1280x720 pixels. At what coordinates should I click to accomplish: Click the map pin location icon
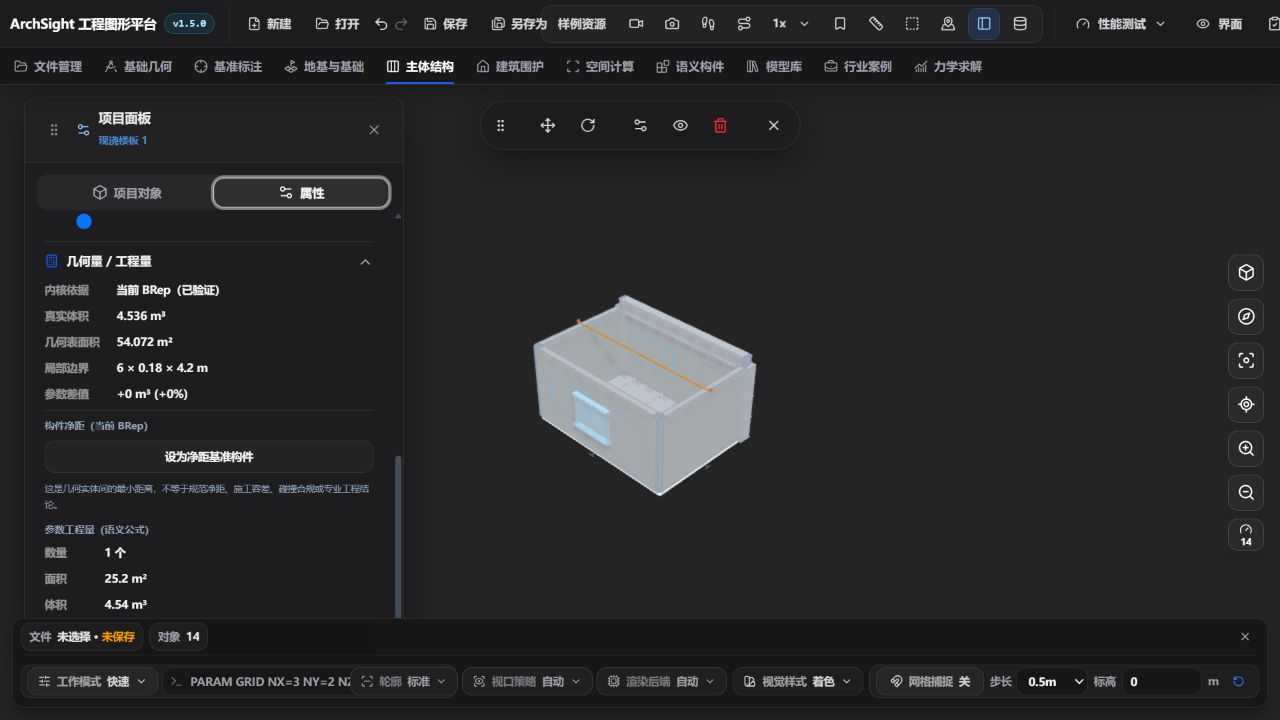[948, 24]
